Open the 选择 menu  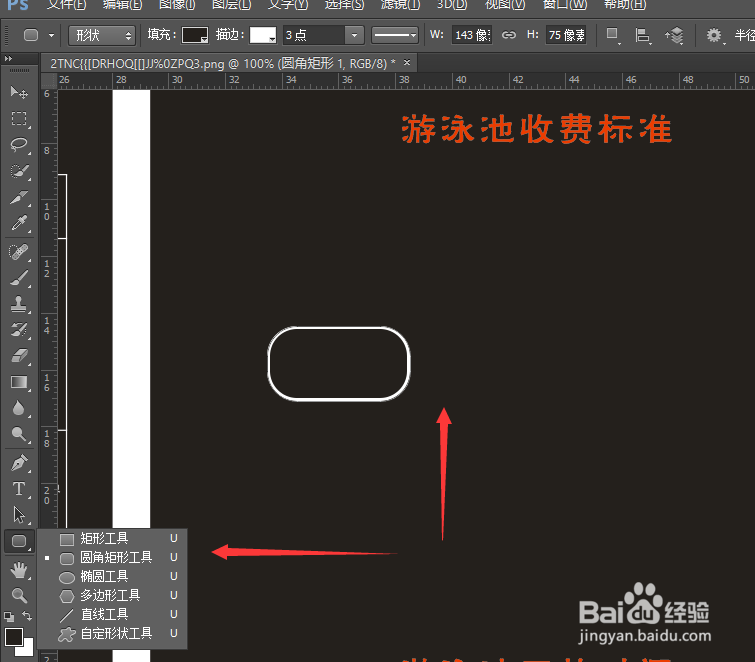[344, 5]
